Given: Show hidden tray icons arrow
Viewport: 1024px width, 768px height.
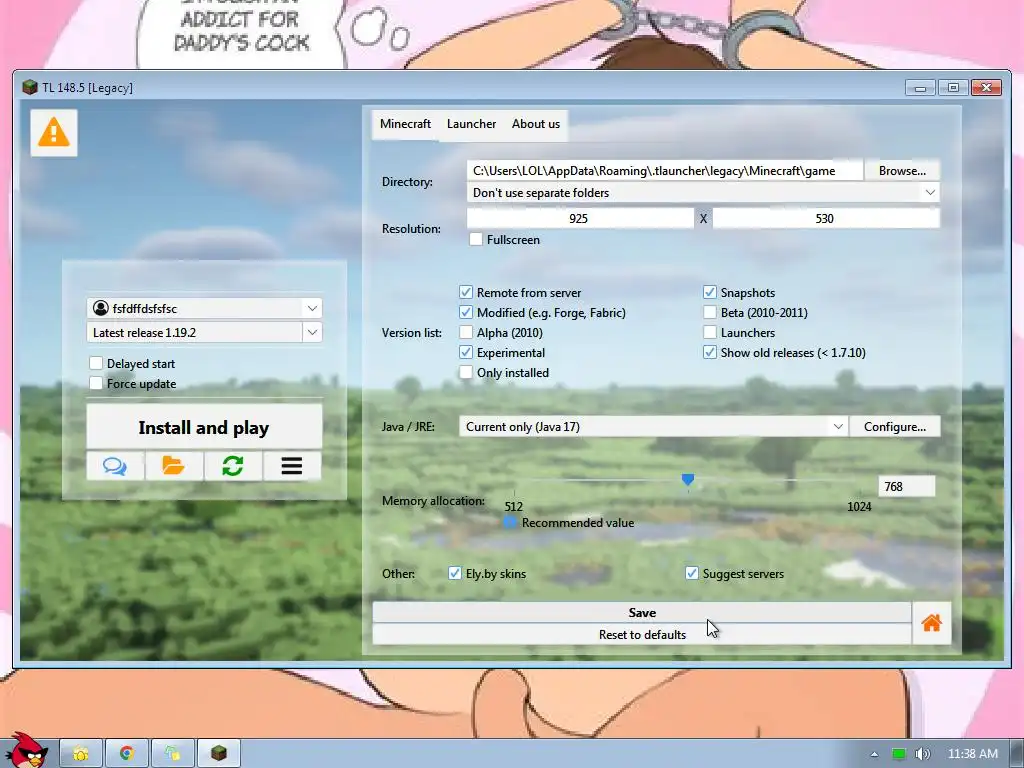Looking at the screenshot, I should [874, 754].
